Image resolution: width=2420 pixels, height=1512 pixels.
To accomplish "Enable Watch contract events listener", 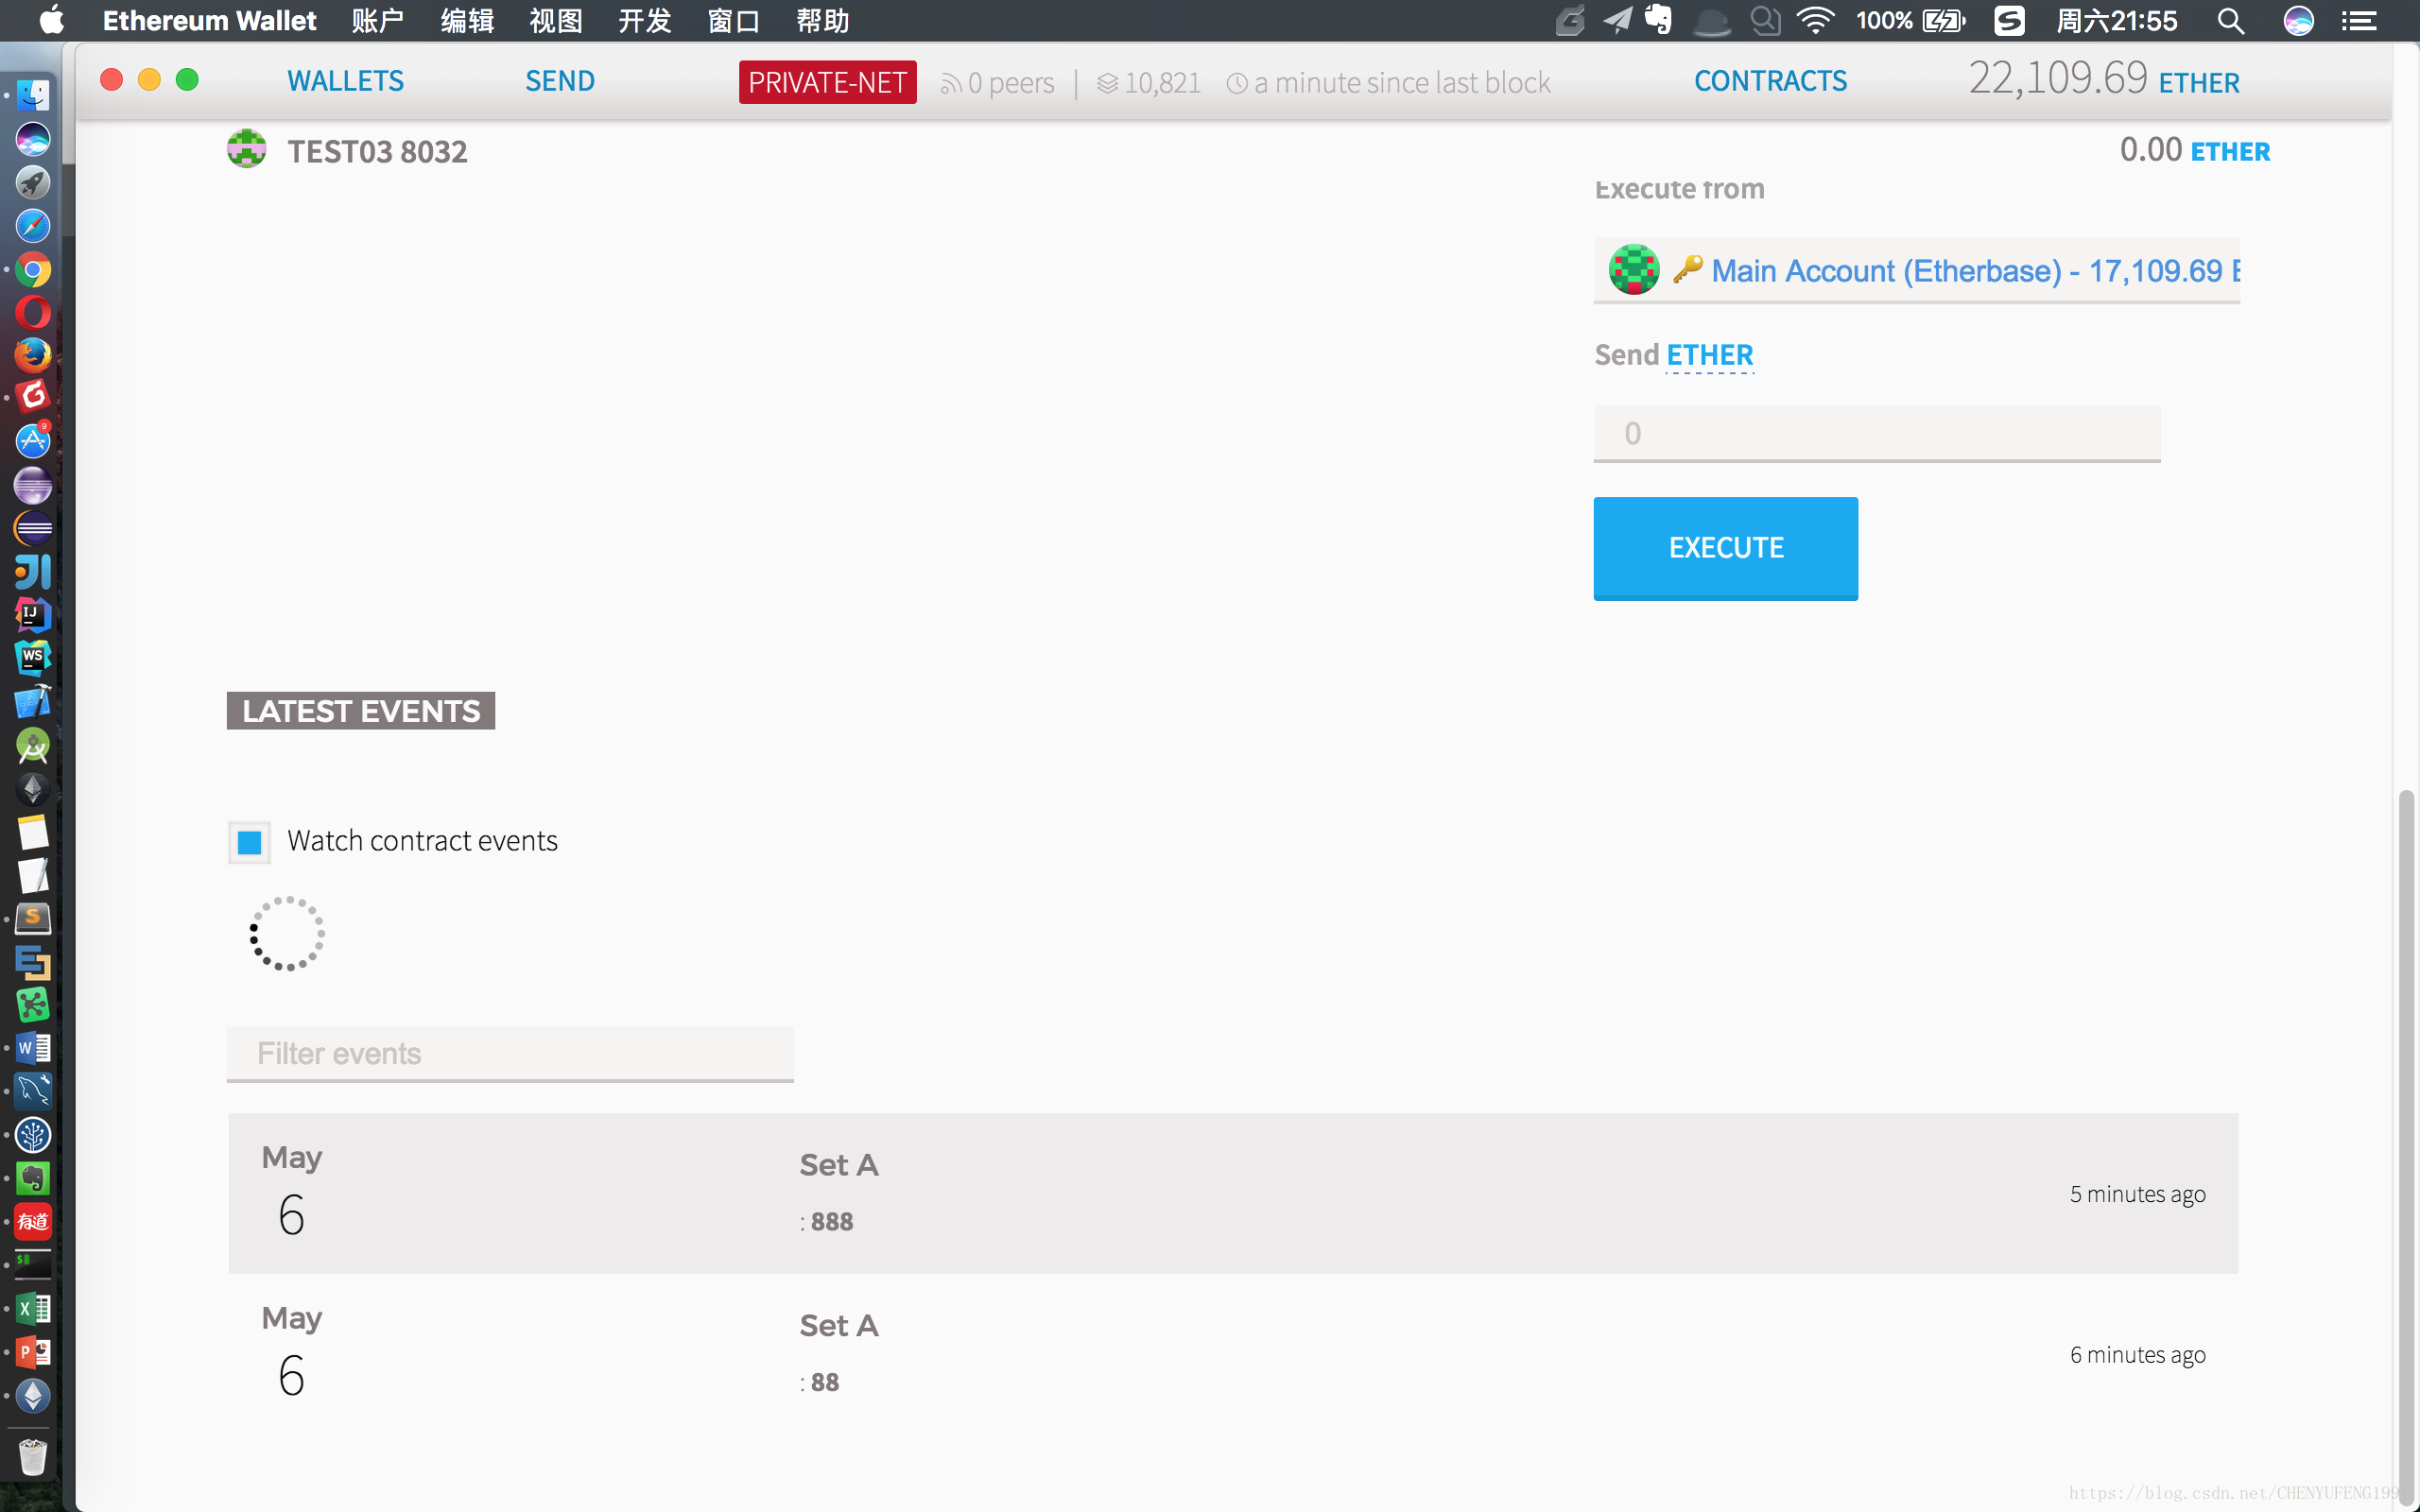I will 251,841.
